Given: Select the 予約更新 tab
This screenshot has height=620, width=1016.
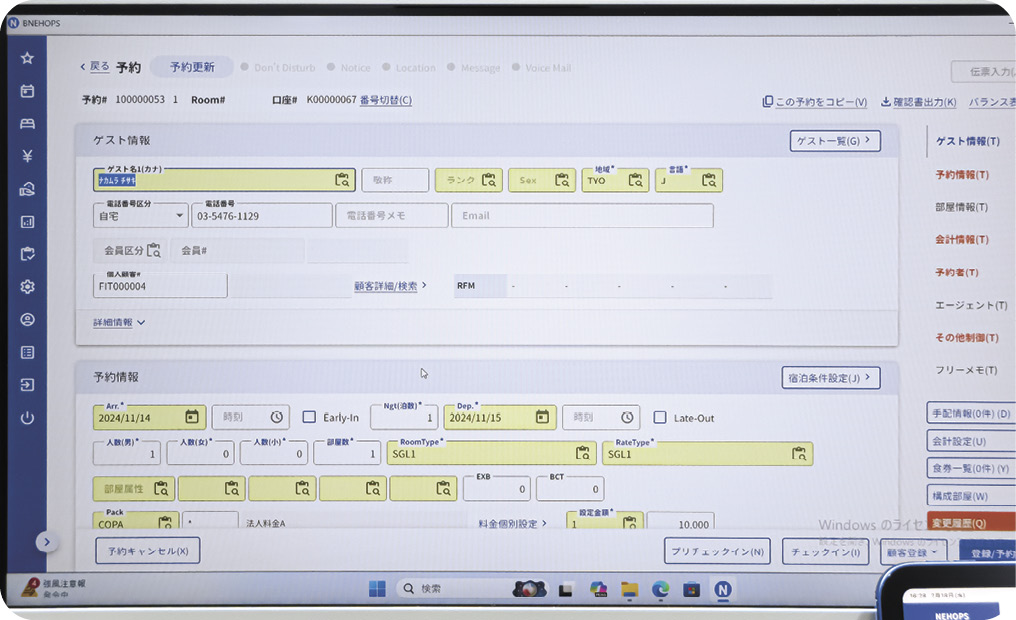Looking at the screenshot, I should pyautogui.click(x=192, y=67).
